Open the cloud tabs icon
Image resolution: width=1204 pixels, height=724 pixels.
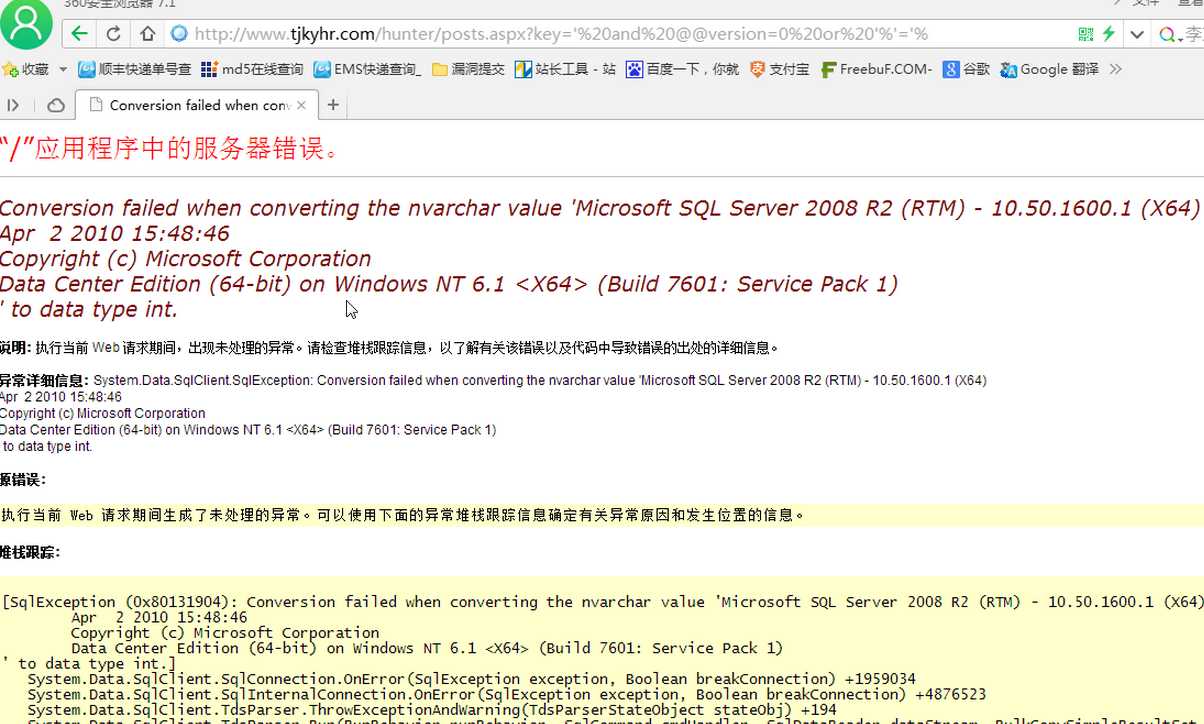(56, 105)
